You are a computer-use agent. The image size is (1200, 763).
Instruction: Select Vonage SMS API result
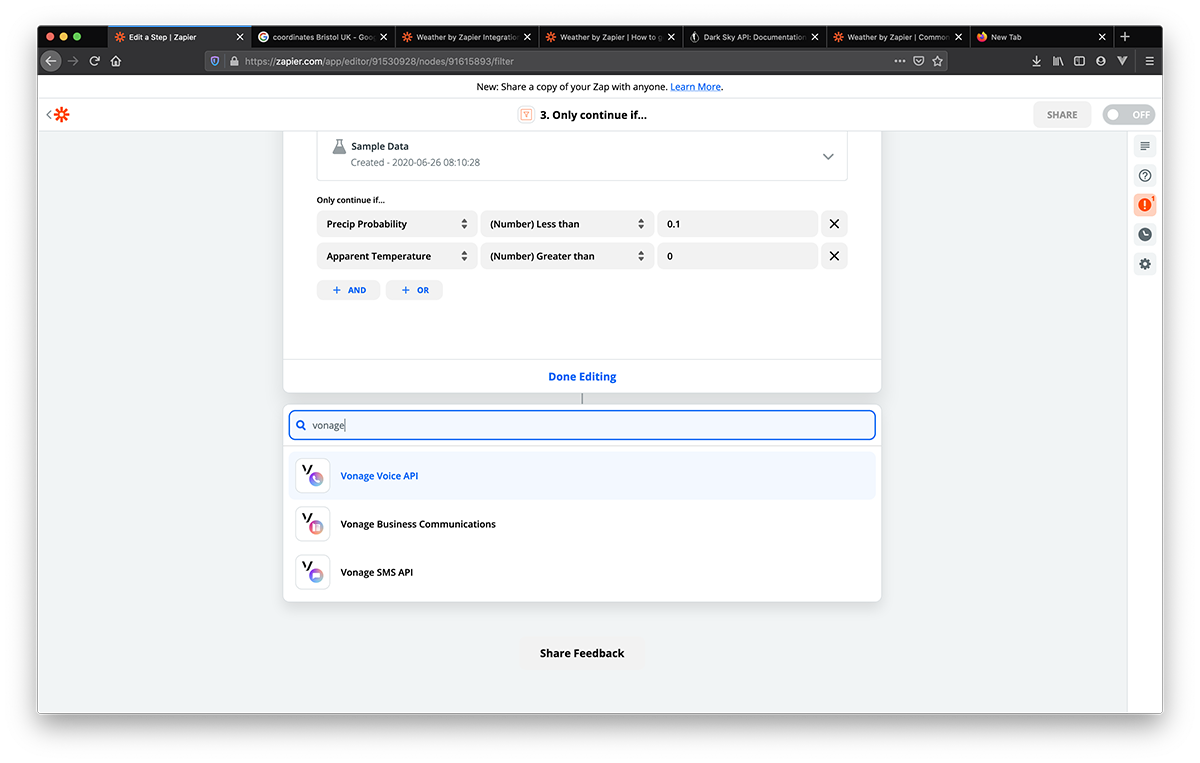[x=582, y=573]
